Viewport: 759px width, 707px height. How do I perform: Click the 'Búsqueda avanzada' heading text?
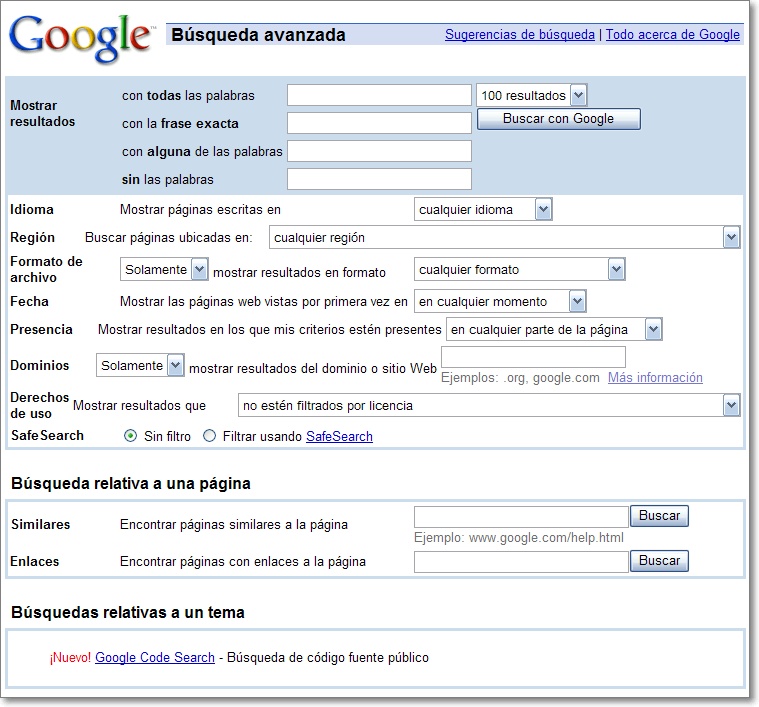[258, 35]
